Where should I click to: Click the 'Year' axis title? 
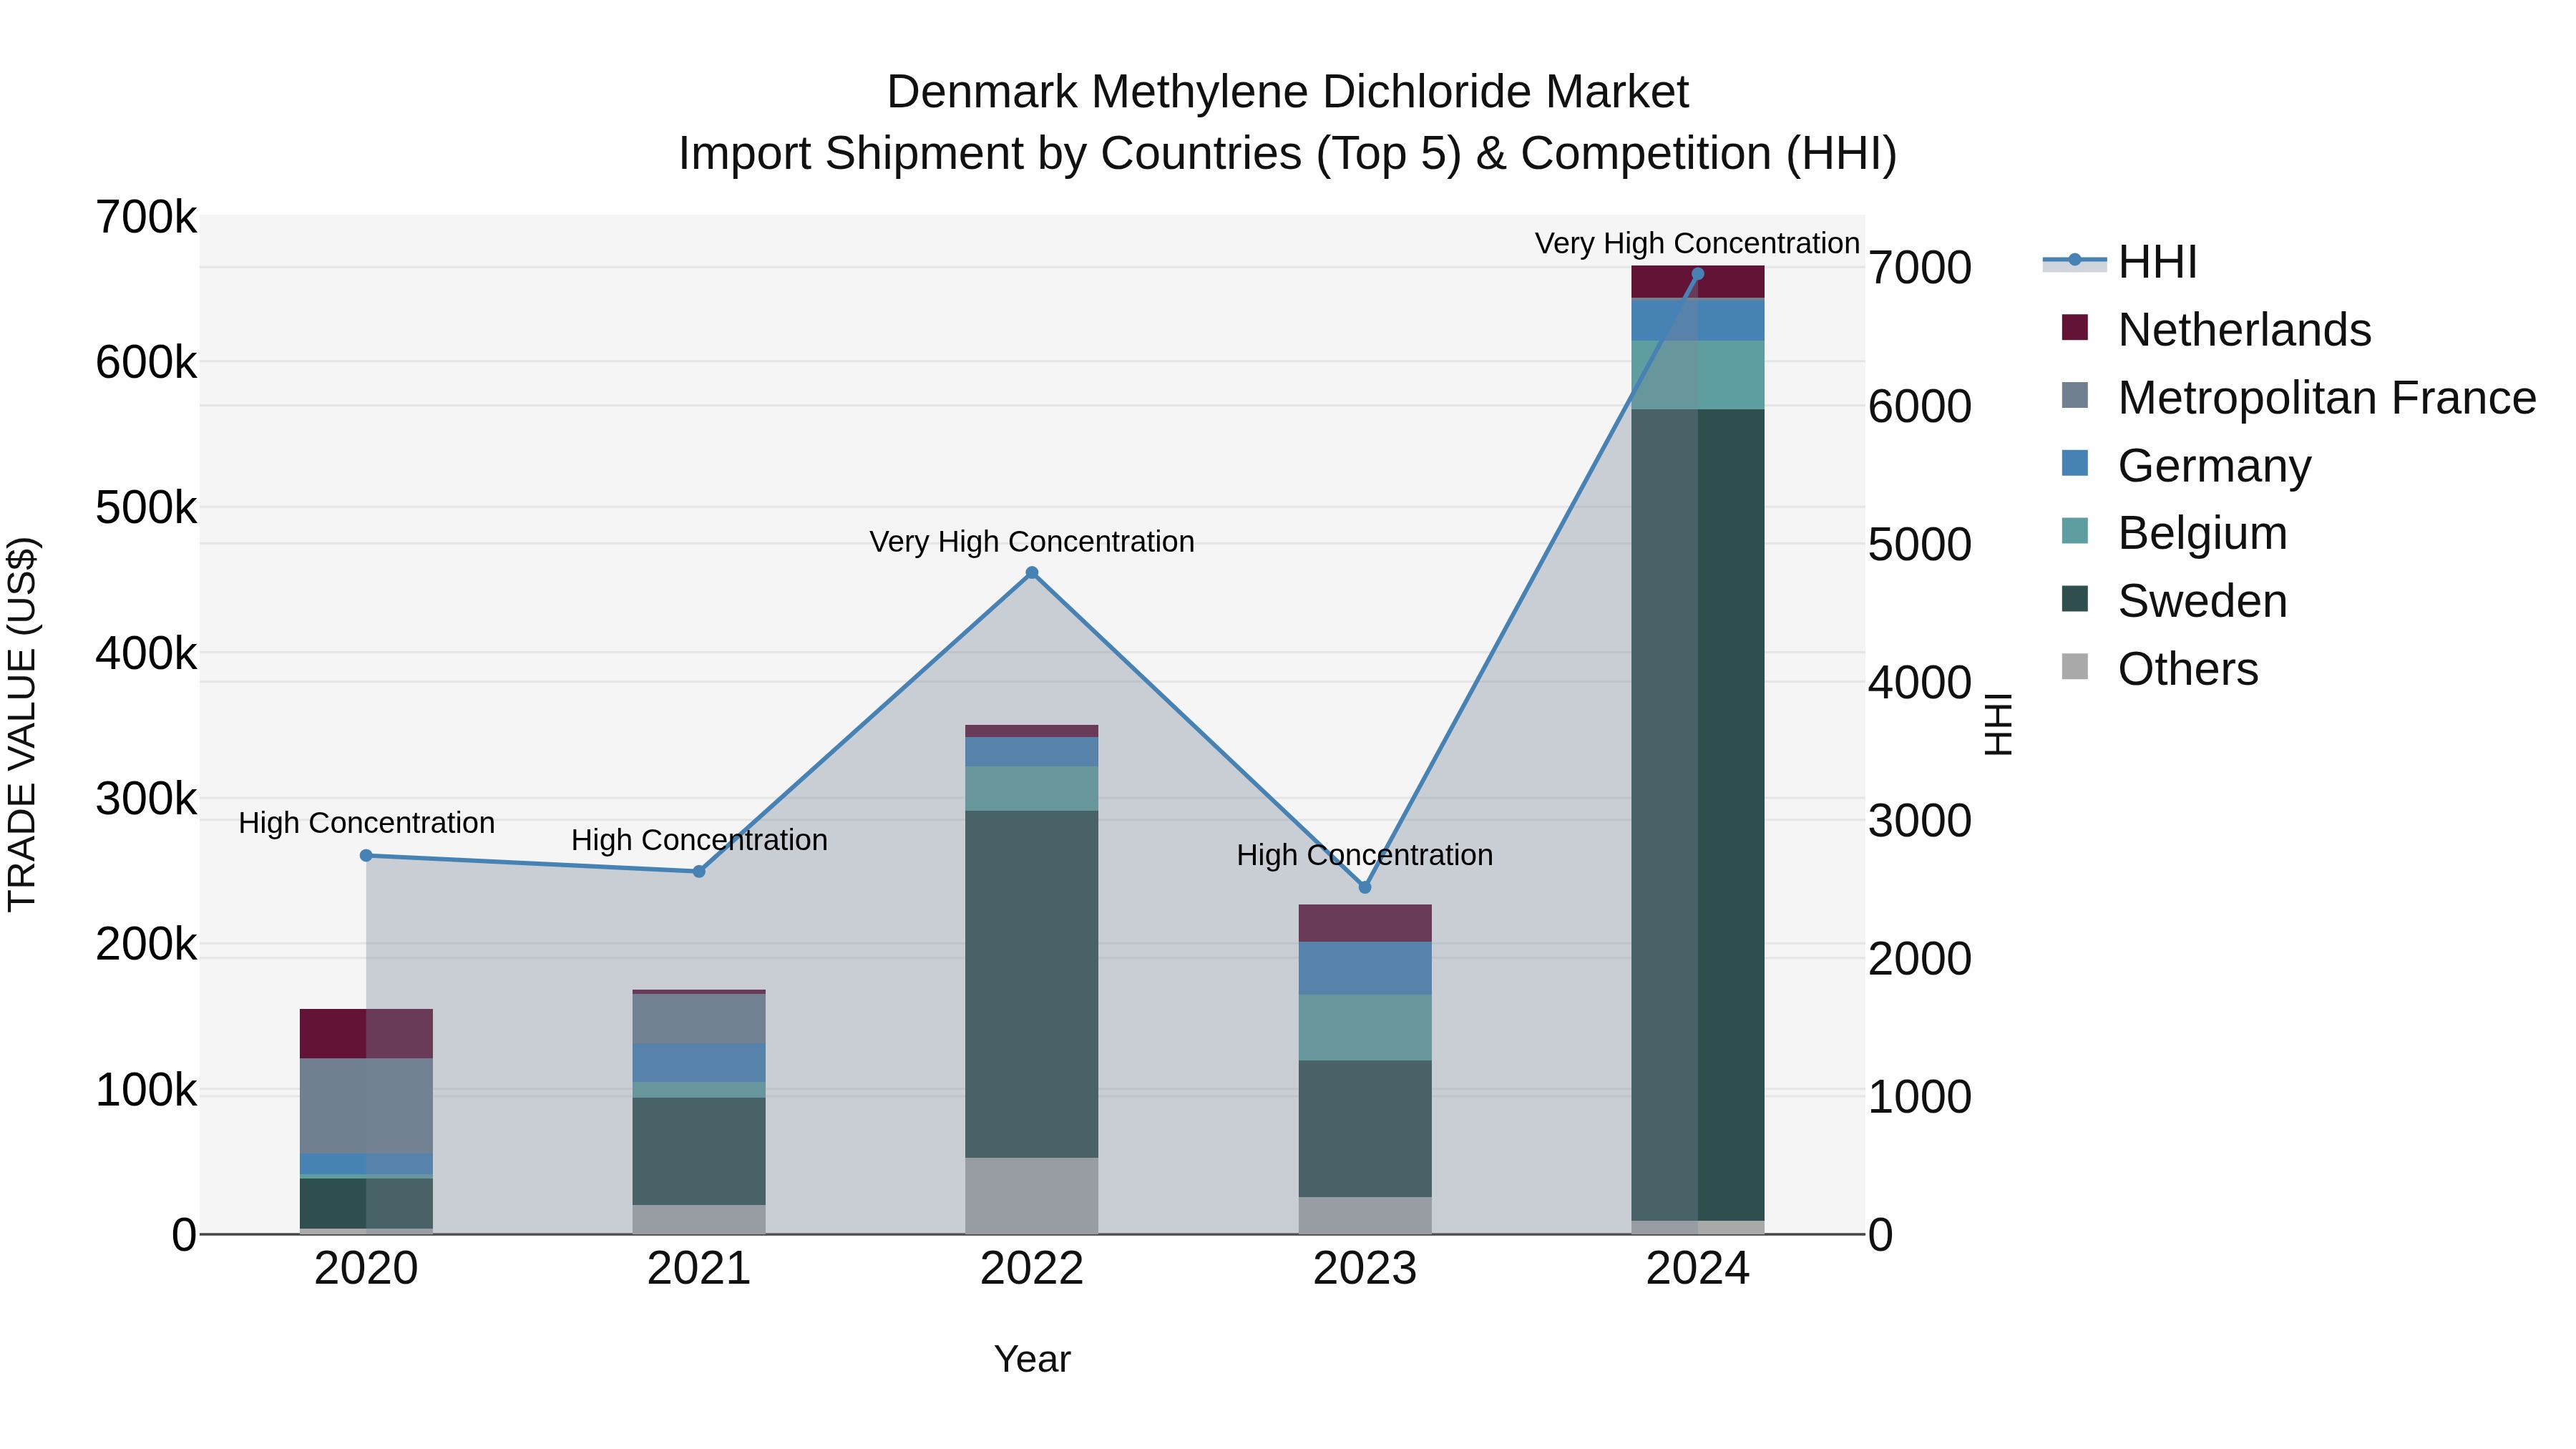click(x=1032, y=1360)
